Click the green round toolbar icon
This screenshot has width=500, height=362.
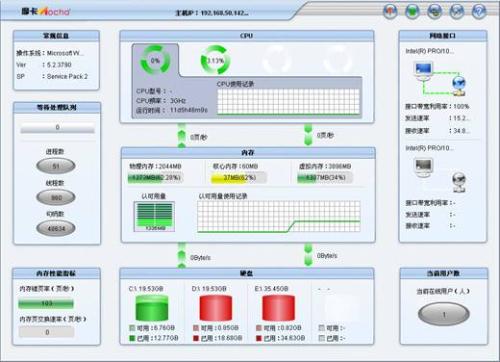click(x=412, y=12)
